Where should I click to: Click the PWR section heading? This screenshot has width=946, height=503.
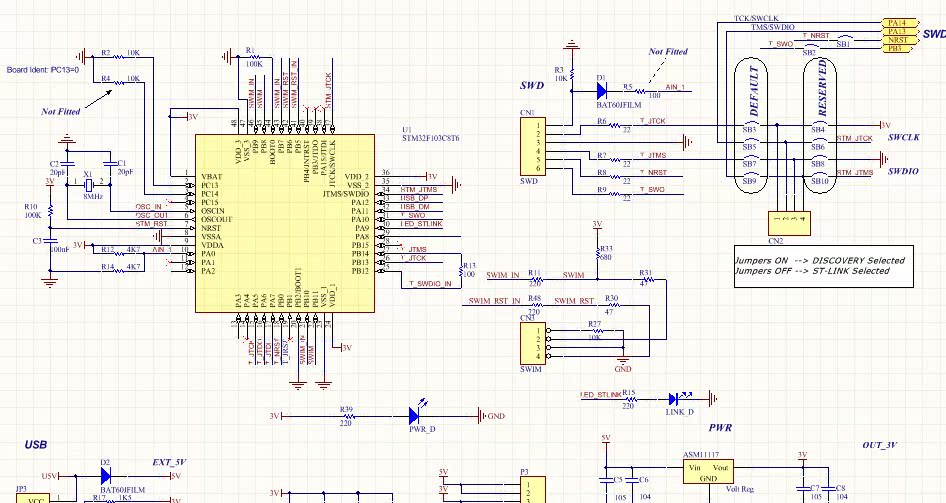[x=720, y=428]
